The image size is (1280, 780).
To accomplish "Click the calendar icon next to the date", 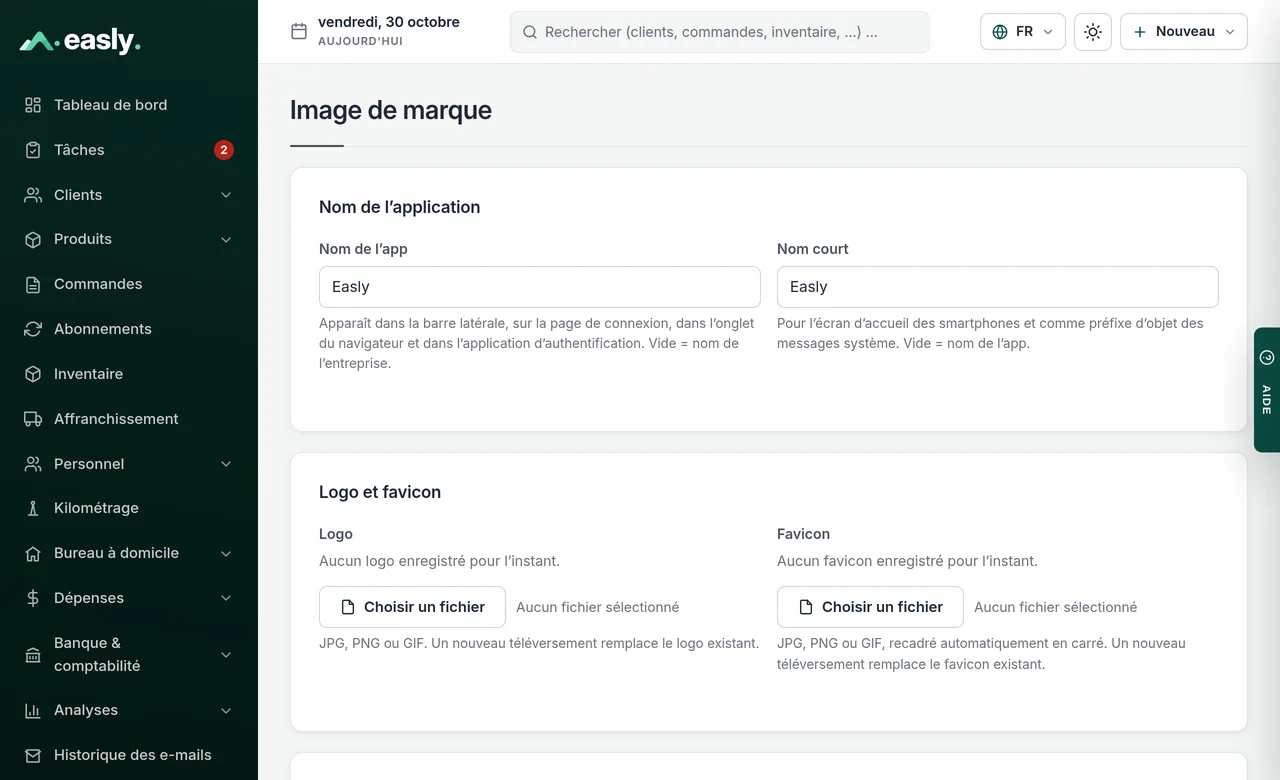I will (299, 31).
